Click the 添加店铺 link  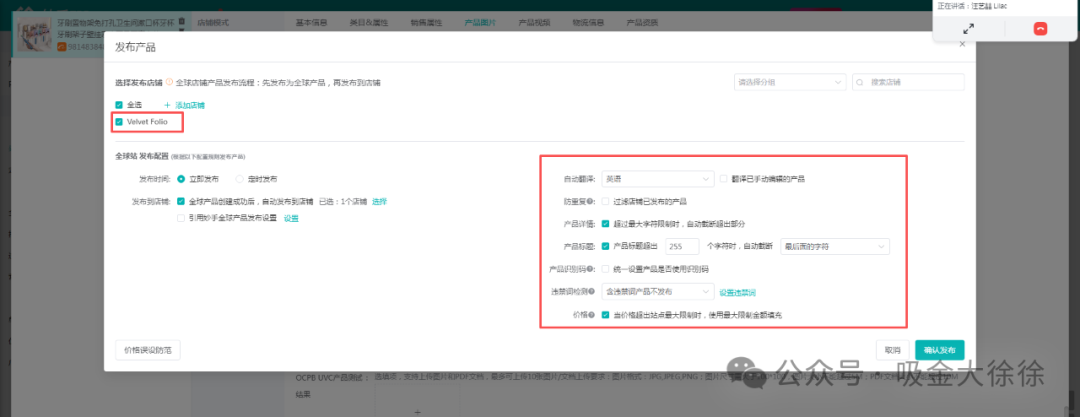[x=185, y=105]
